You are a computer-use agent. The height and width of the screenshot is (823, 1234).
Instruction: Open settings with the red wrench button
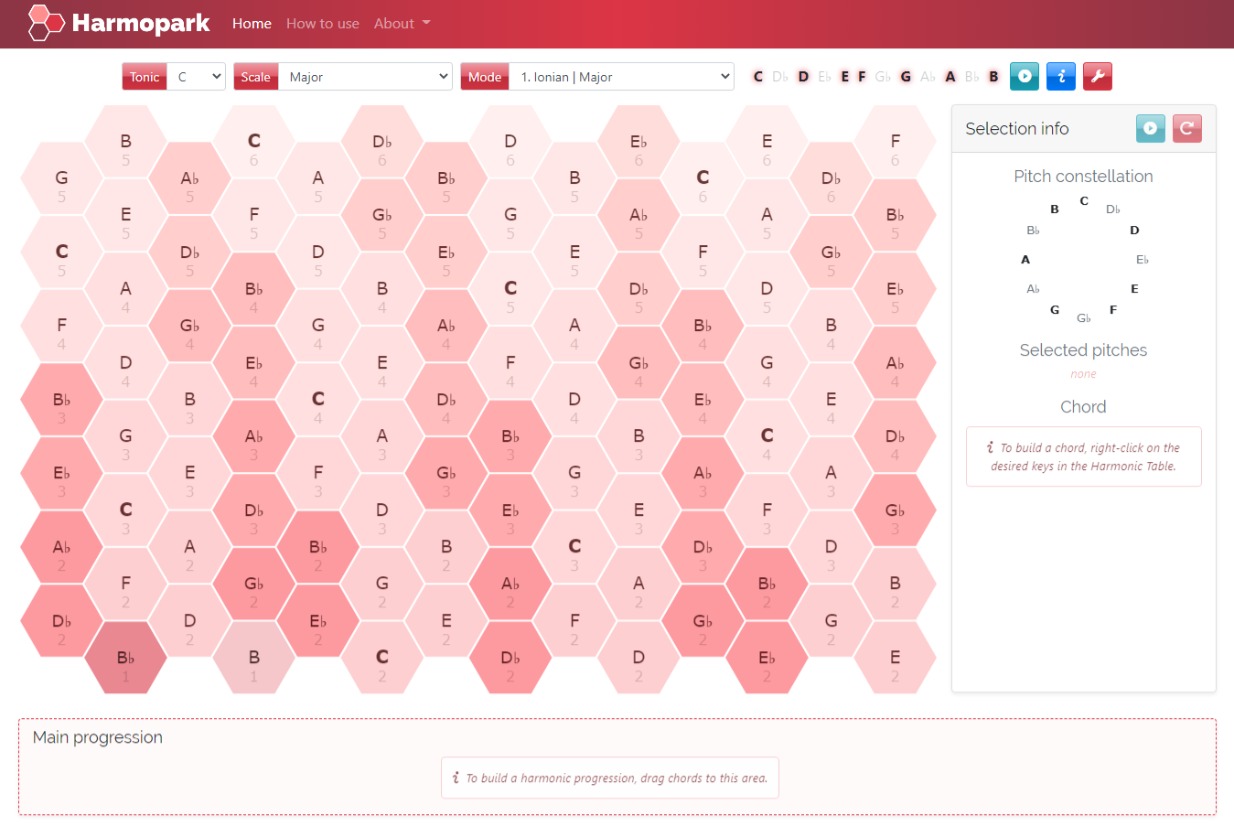tap(1097, 76)
